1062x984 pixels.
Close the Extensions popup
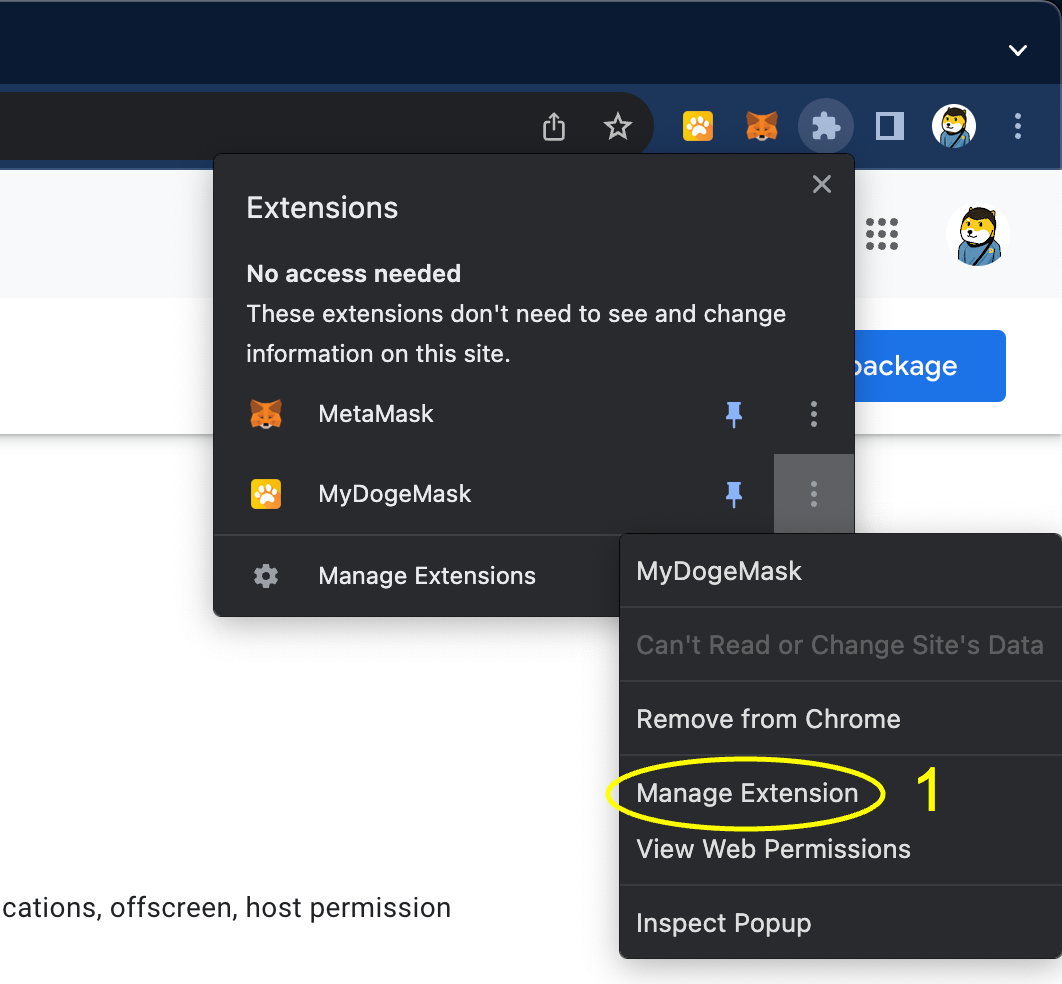click(822, 184)
